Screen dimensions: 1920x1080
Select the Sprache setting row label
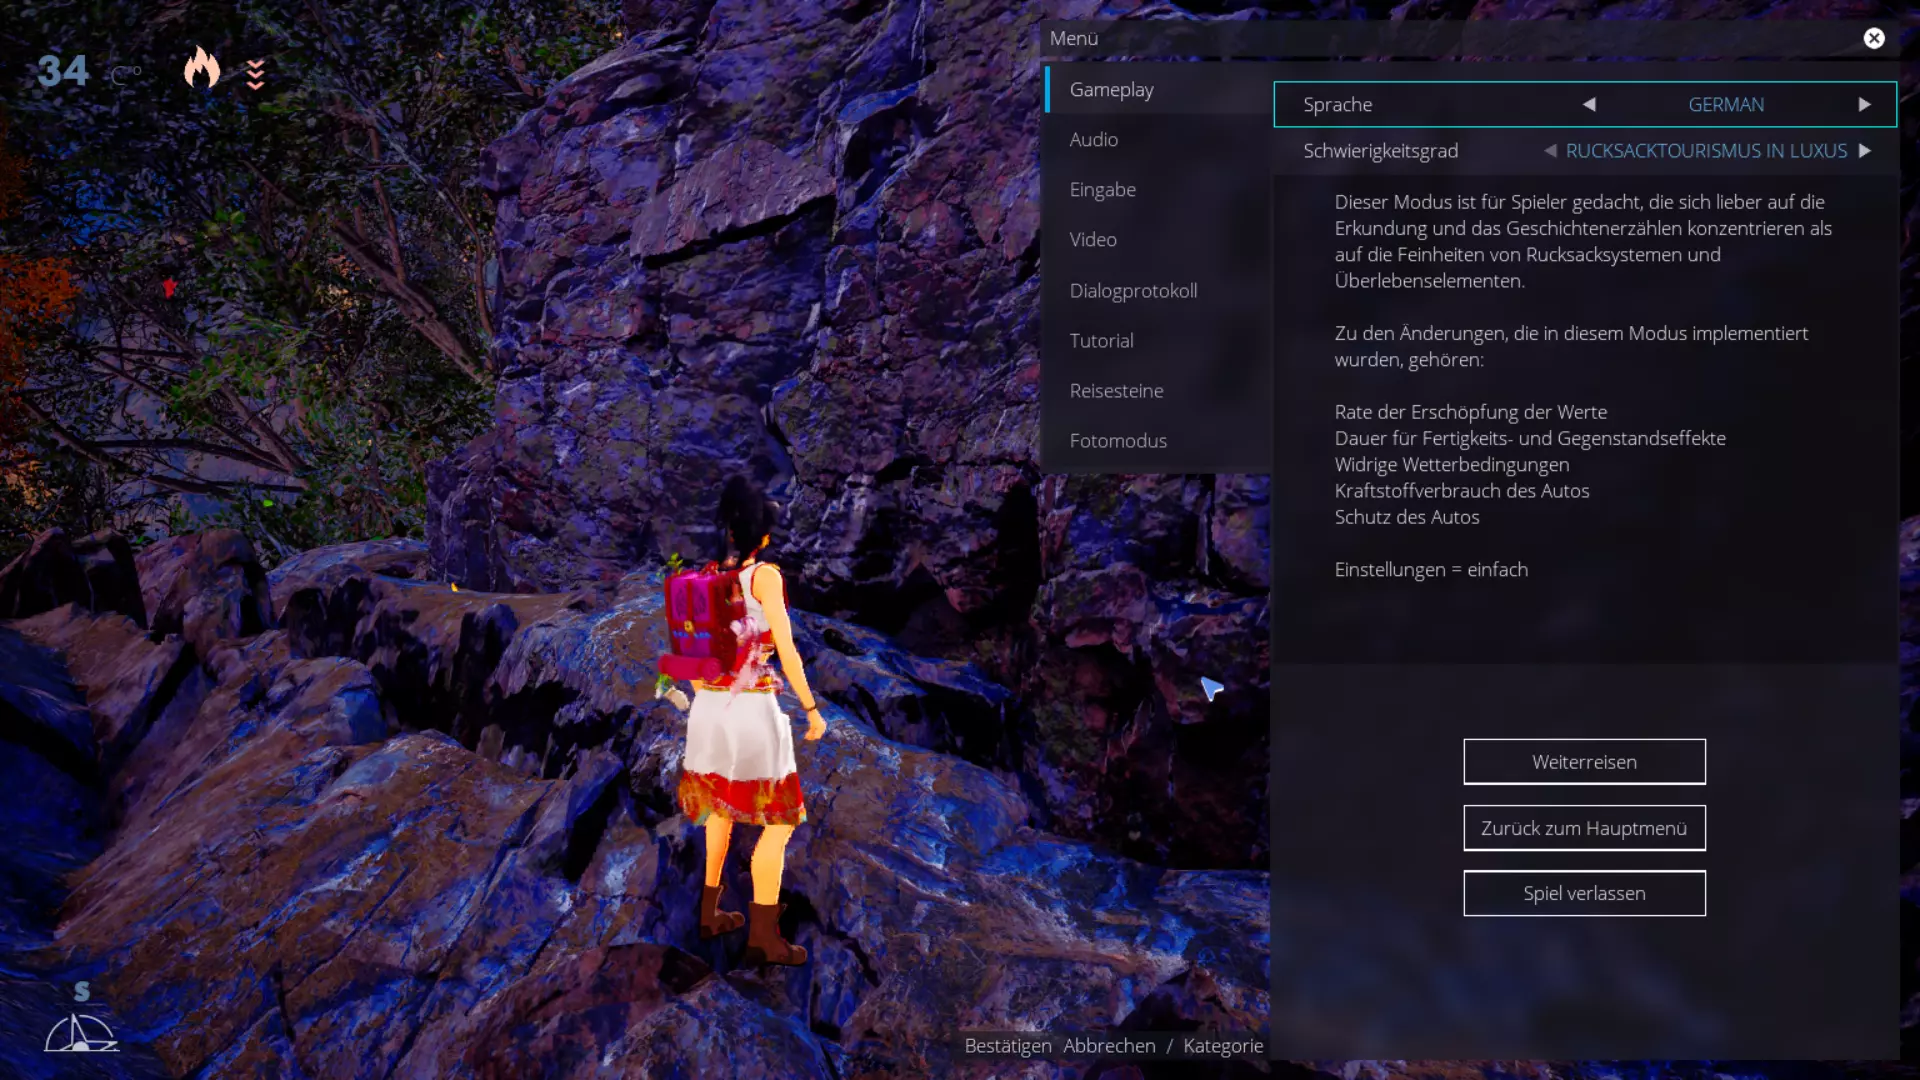(1337, 104)
